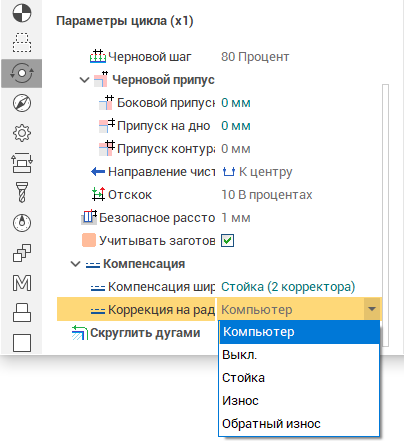
Task: Click the 10 В процентах value
Action: point(267,195)
